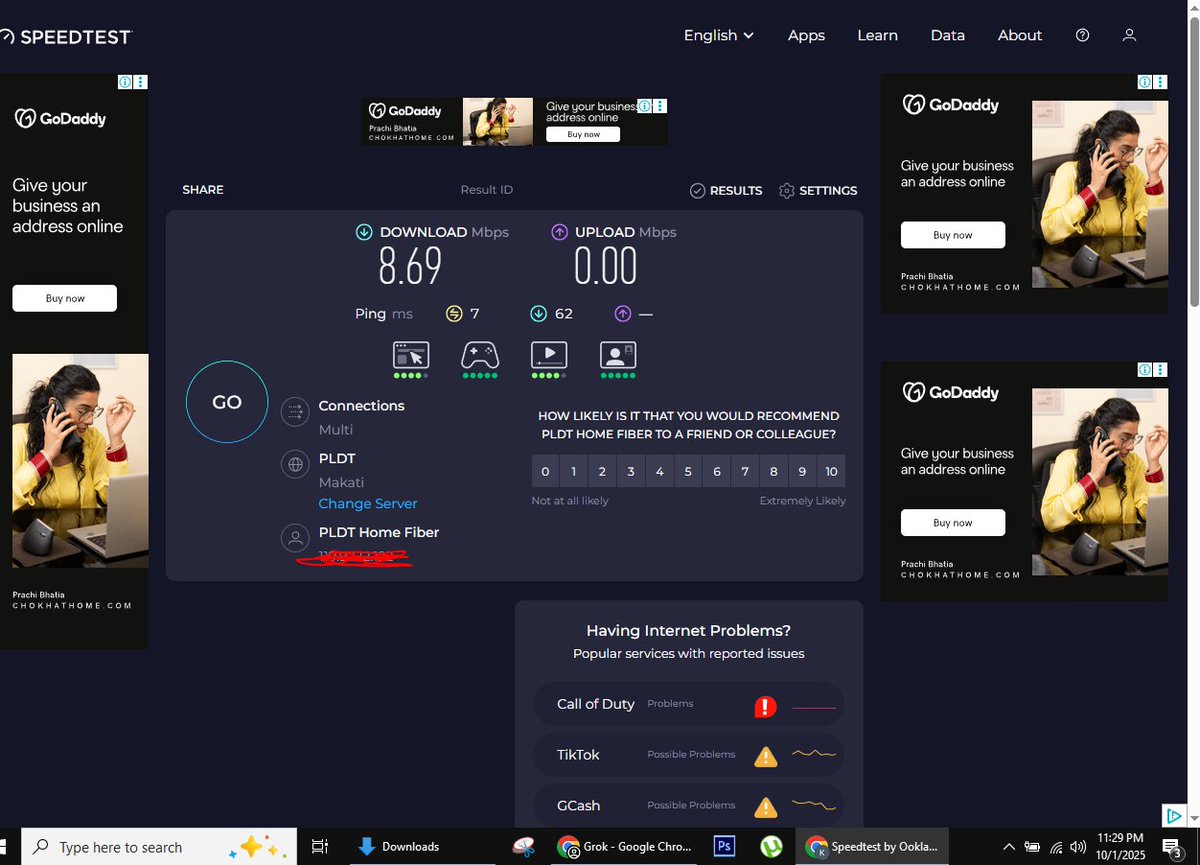Rate recommendation score 9
The image size is (1200, 865).
coord(802,471)
